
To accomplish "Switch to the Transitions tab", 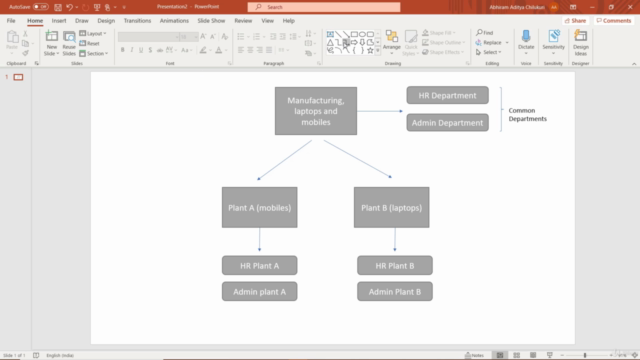I will pos(137,20).
